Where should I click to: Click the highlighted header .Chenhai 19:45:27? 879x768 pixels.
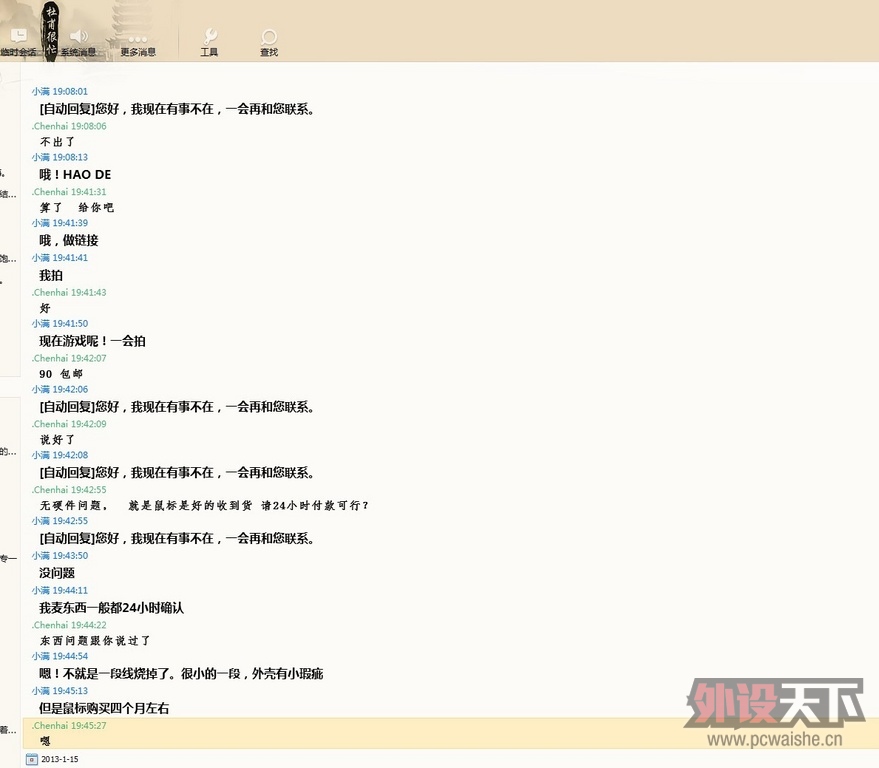(x=69, y=725)
